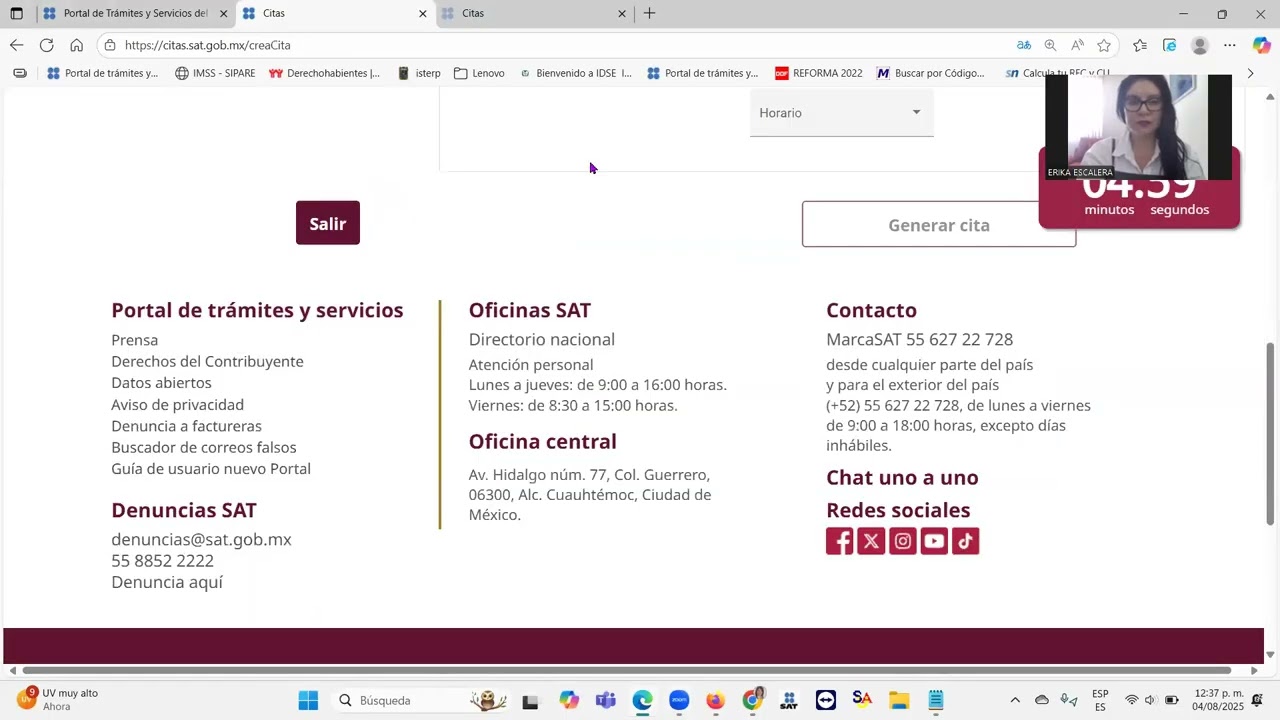Viewport: 1280px width, 720px height.
Task: Expand the bookmarks bar overflow chevron
Action: tap(1250, 73)
